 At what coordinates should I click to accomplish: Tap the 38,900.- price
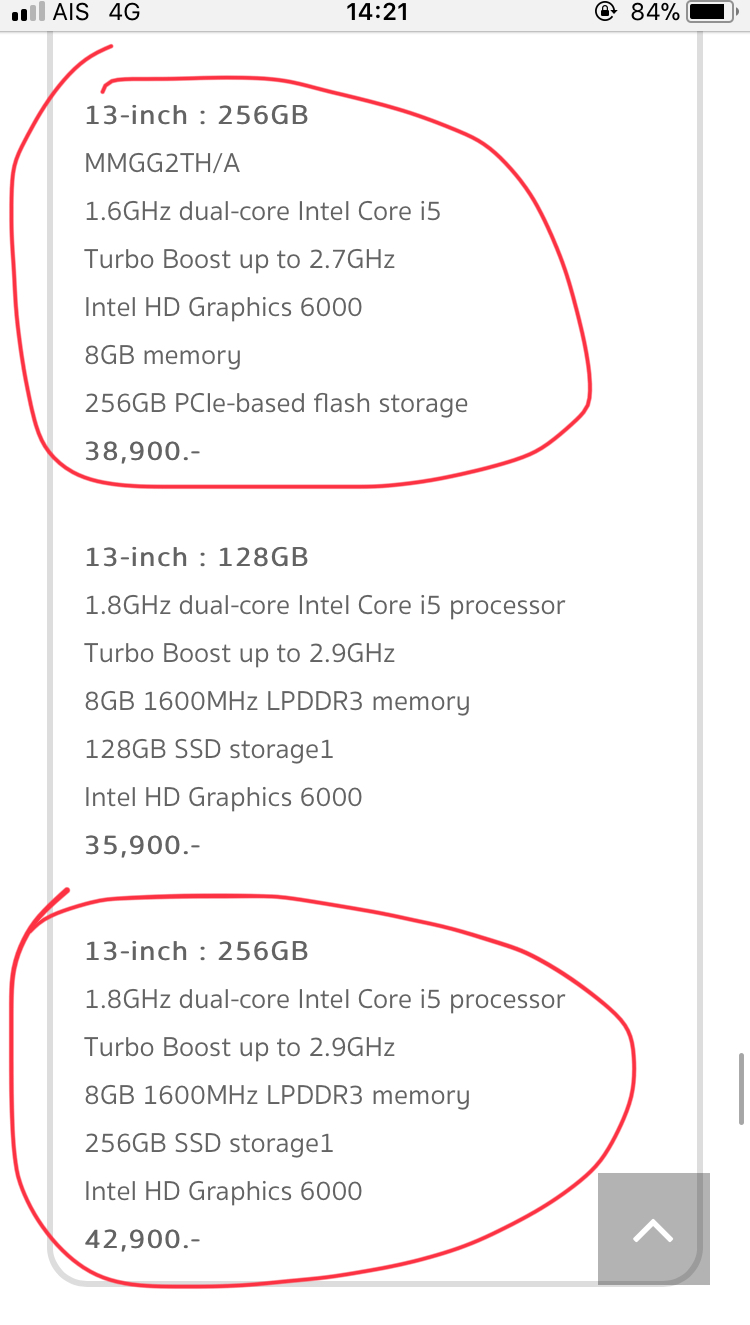pyautogui.click(x=142, y=451)
